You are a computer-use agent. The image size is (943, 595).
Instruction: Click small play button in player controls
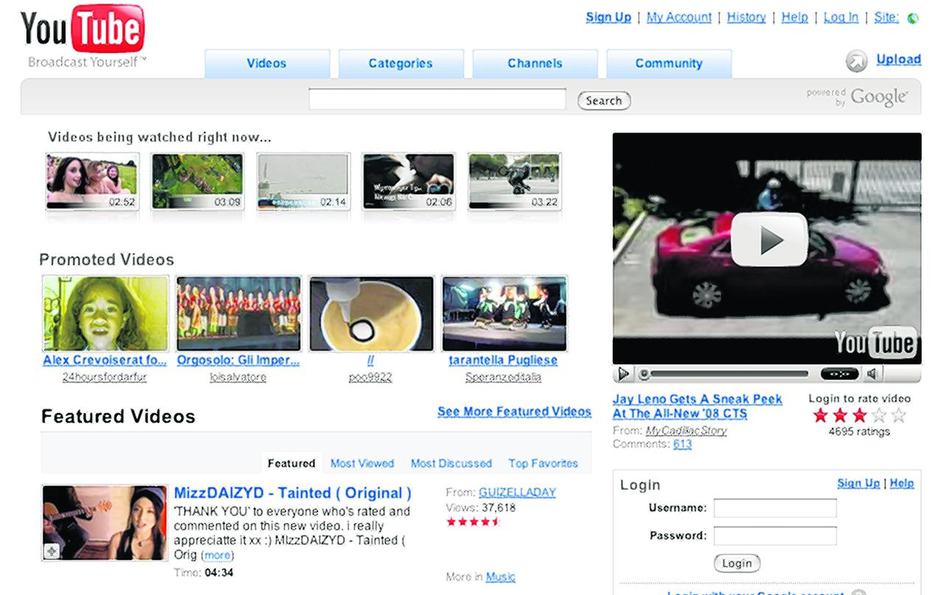click(x=624, y=374)
